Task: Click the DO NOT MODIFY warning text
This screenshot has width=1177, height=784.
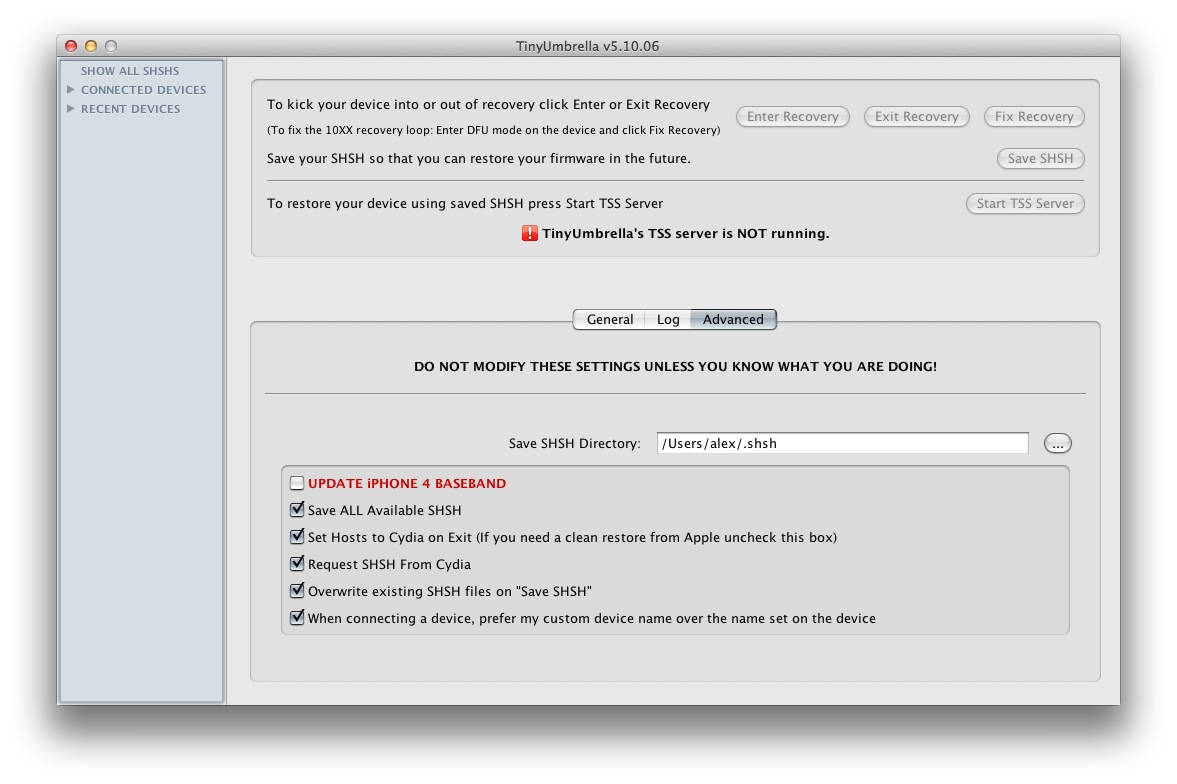Action: 675,366
